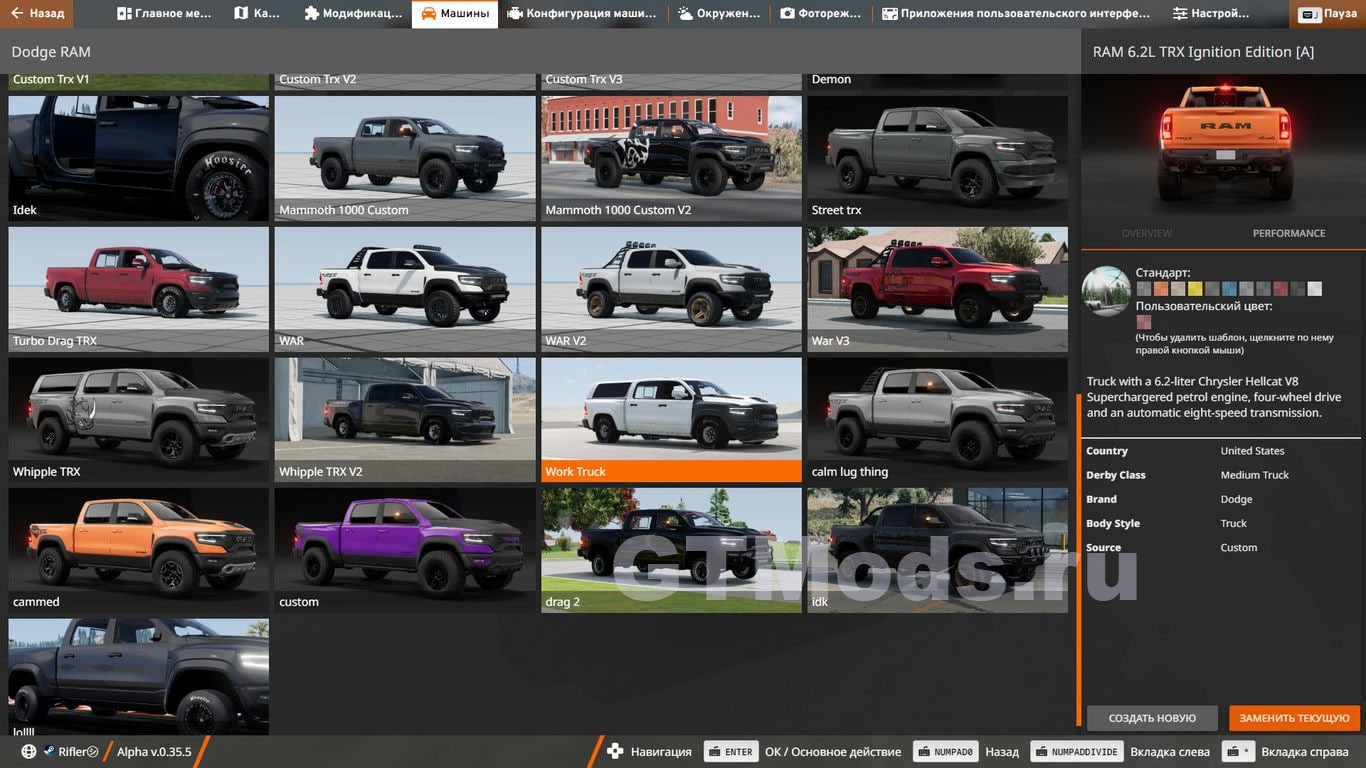This screenshot has height=768, width=1366.
Task: Click the Medium Truck derby class value
Action: [1254, 475]
